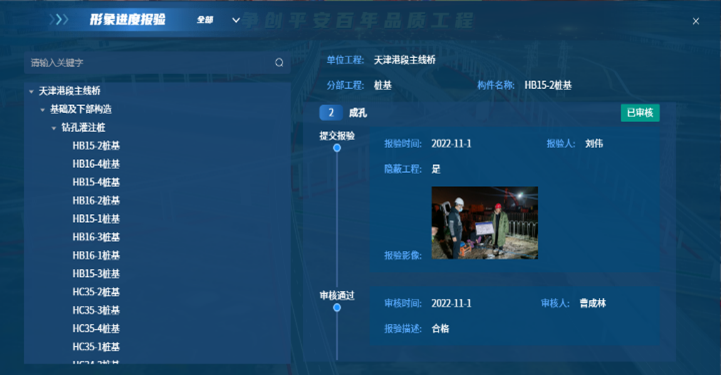Click the 提交报验 timeline marker
Image resolution: width=721 pixels, height=375 pixels.
pyautogui.click(x=337, y=148)
